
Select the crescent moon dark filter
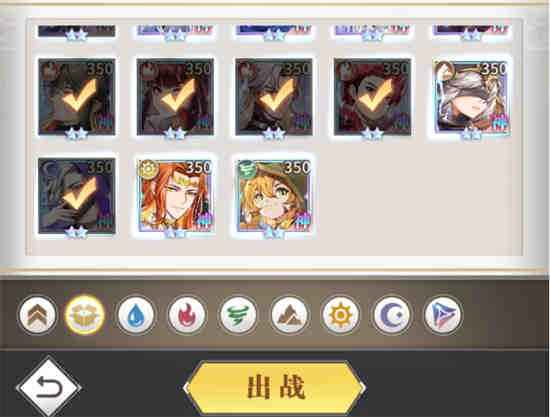point(391,315)
